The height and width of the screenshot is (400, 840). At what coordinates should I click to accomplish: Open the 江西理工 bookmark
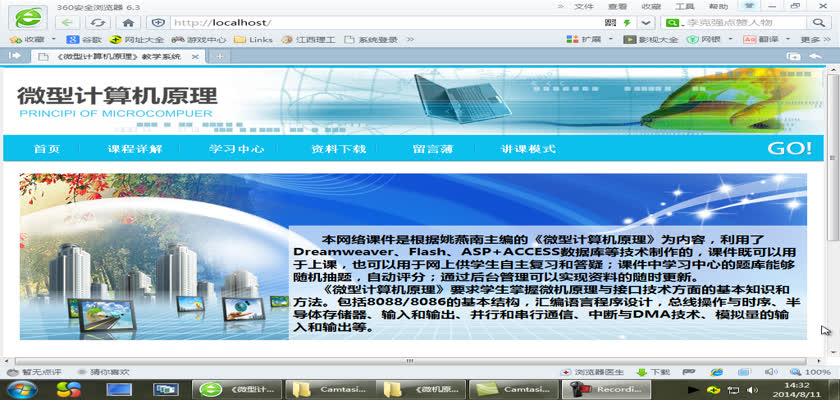pyautogui.click(x=308, y=40)
